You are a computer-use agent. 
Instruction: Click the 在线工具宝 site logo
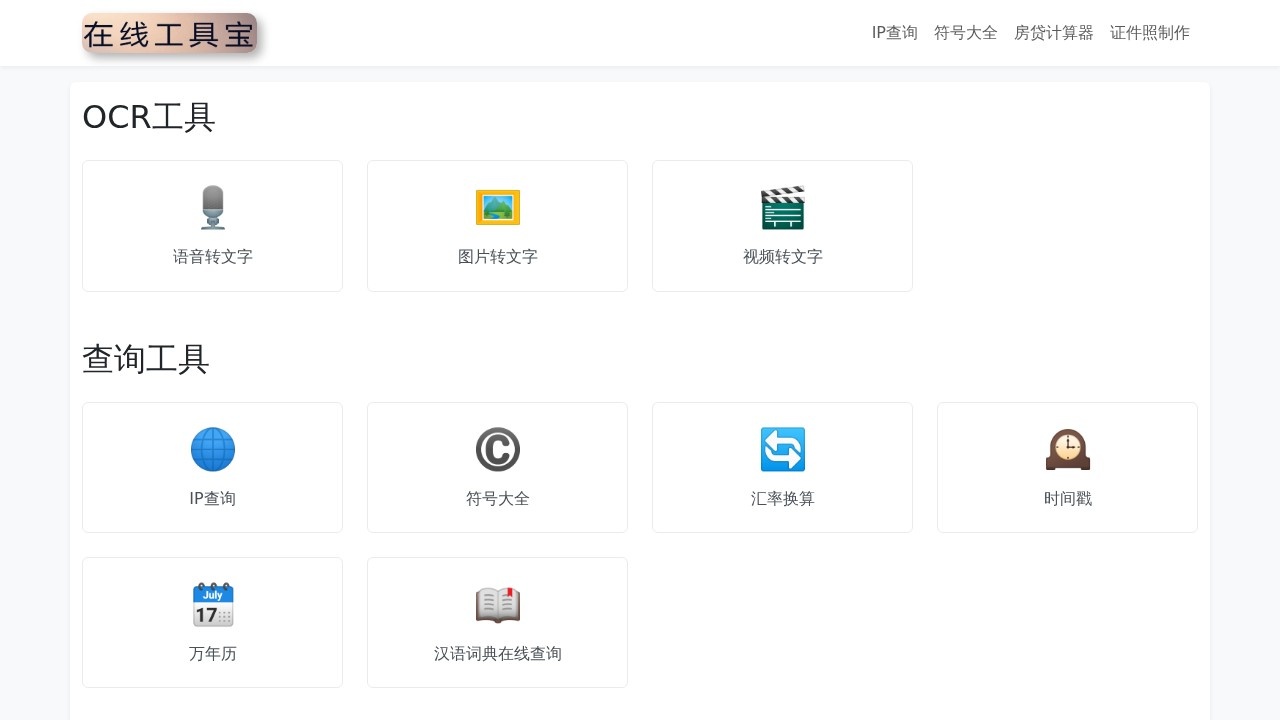170,33
